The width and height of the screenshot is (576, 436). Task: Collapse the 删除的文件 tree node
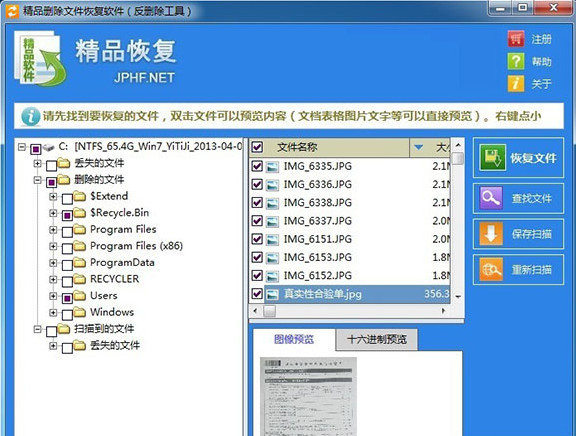[37, 180]
